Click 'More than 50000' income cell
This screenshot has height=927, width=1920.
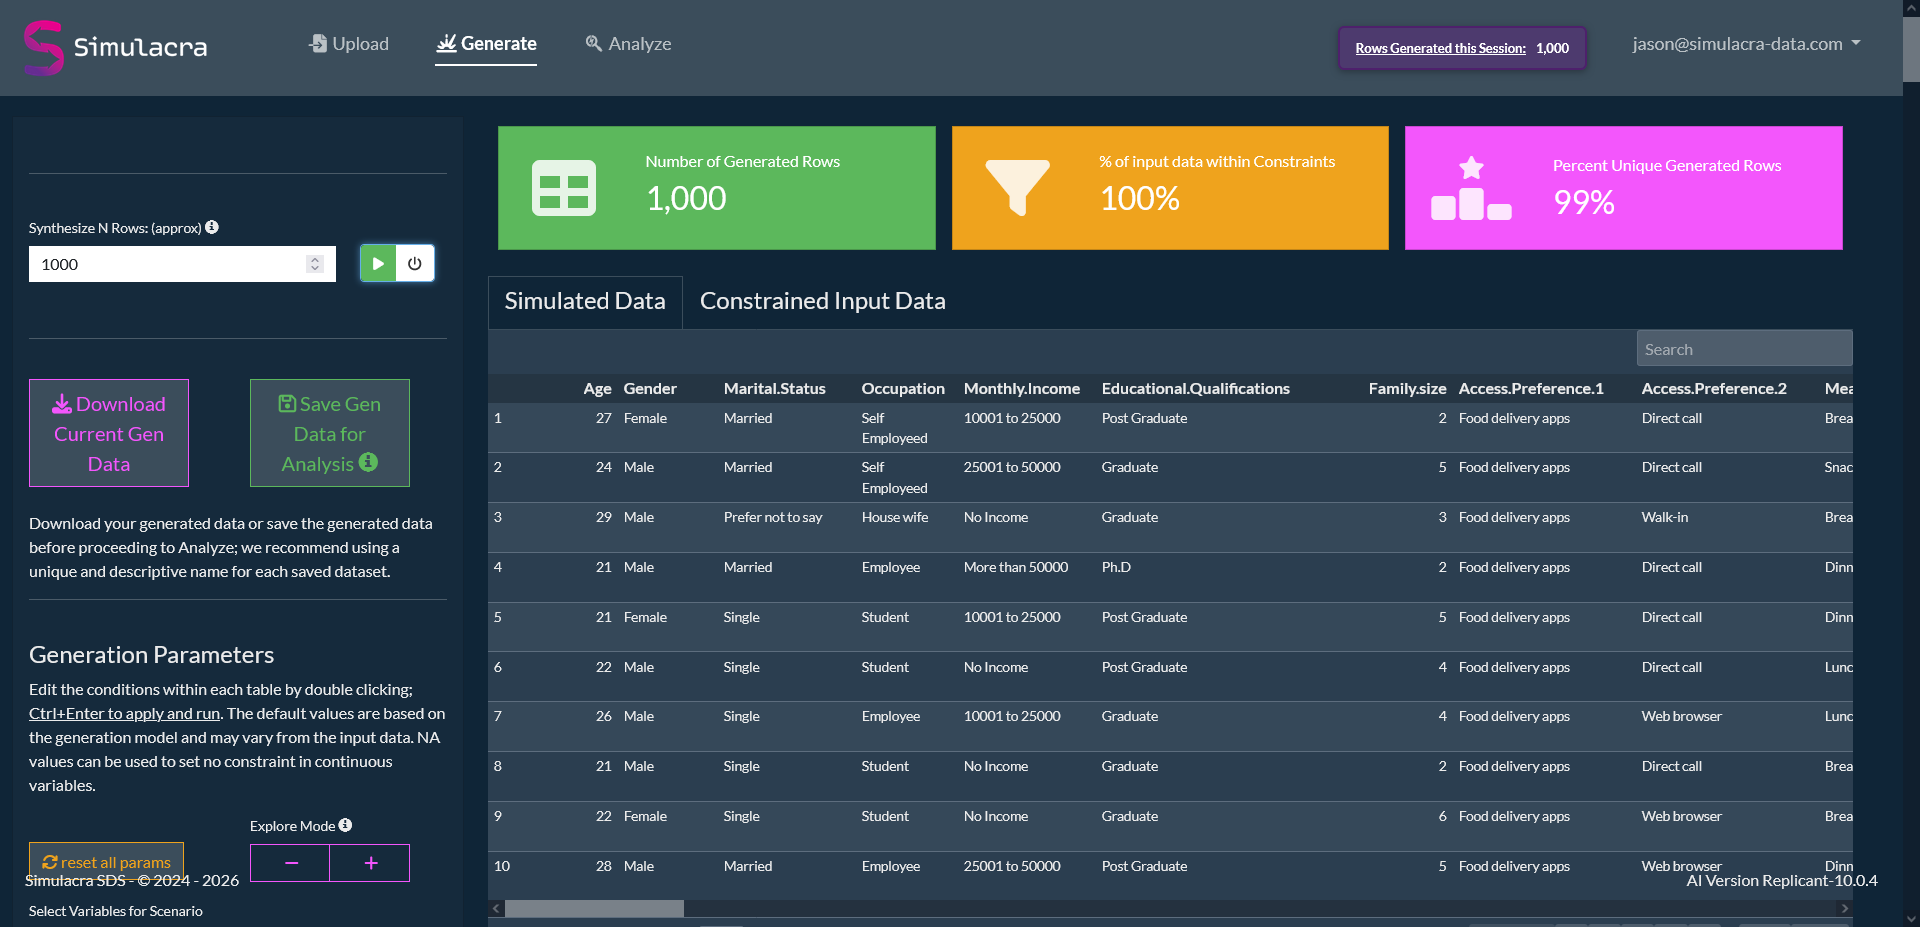[x=1015, y=567]
